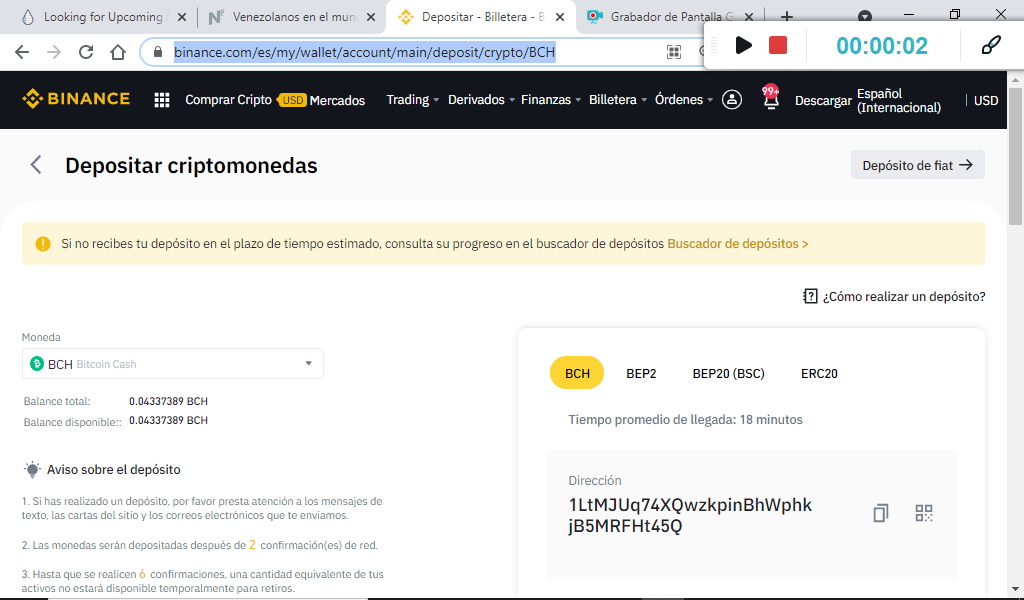Viewport: 1024px width, 600px height.
Task: Open the apps grid menu icon
Action: tap(162, 100)
